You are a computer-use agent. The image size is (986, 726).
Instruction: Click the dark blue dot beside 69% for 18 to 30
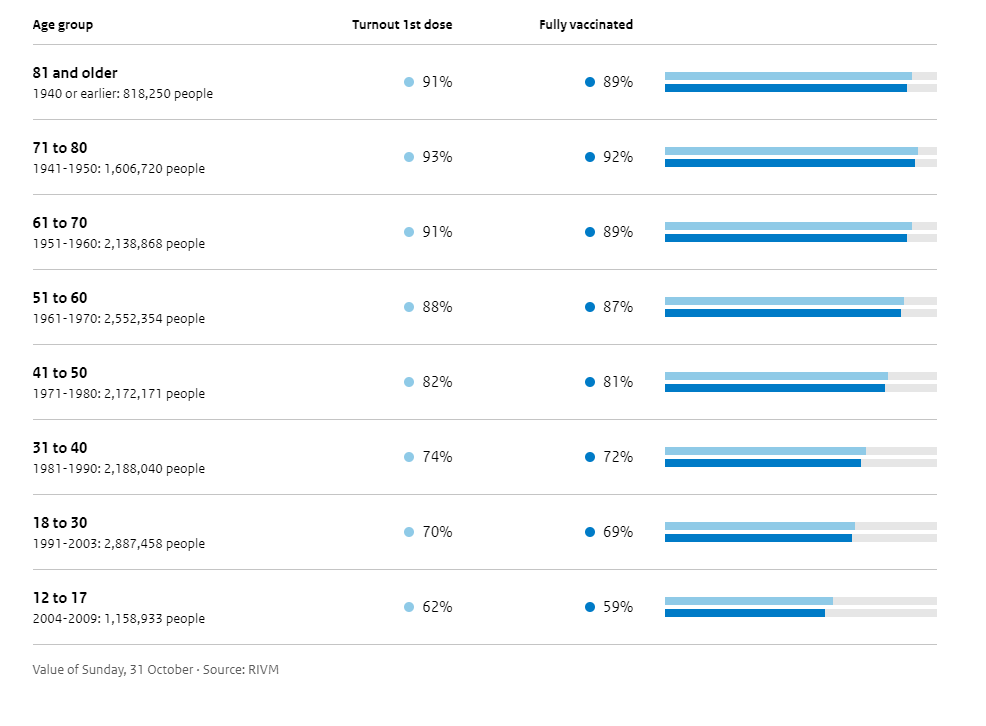click(590, 532)
